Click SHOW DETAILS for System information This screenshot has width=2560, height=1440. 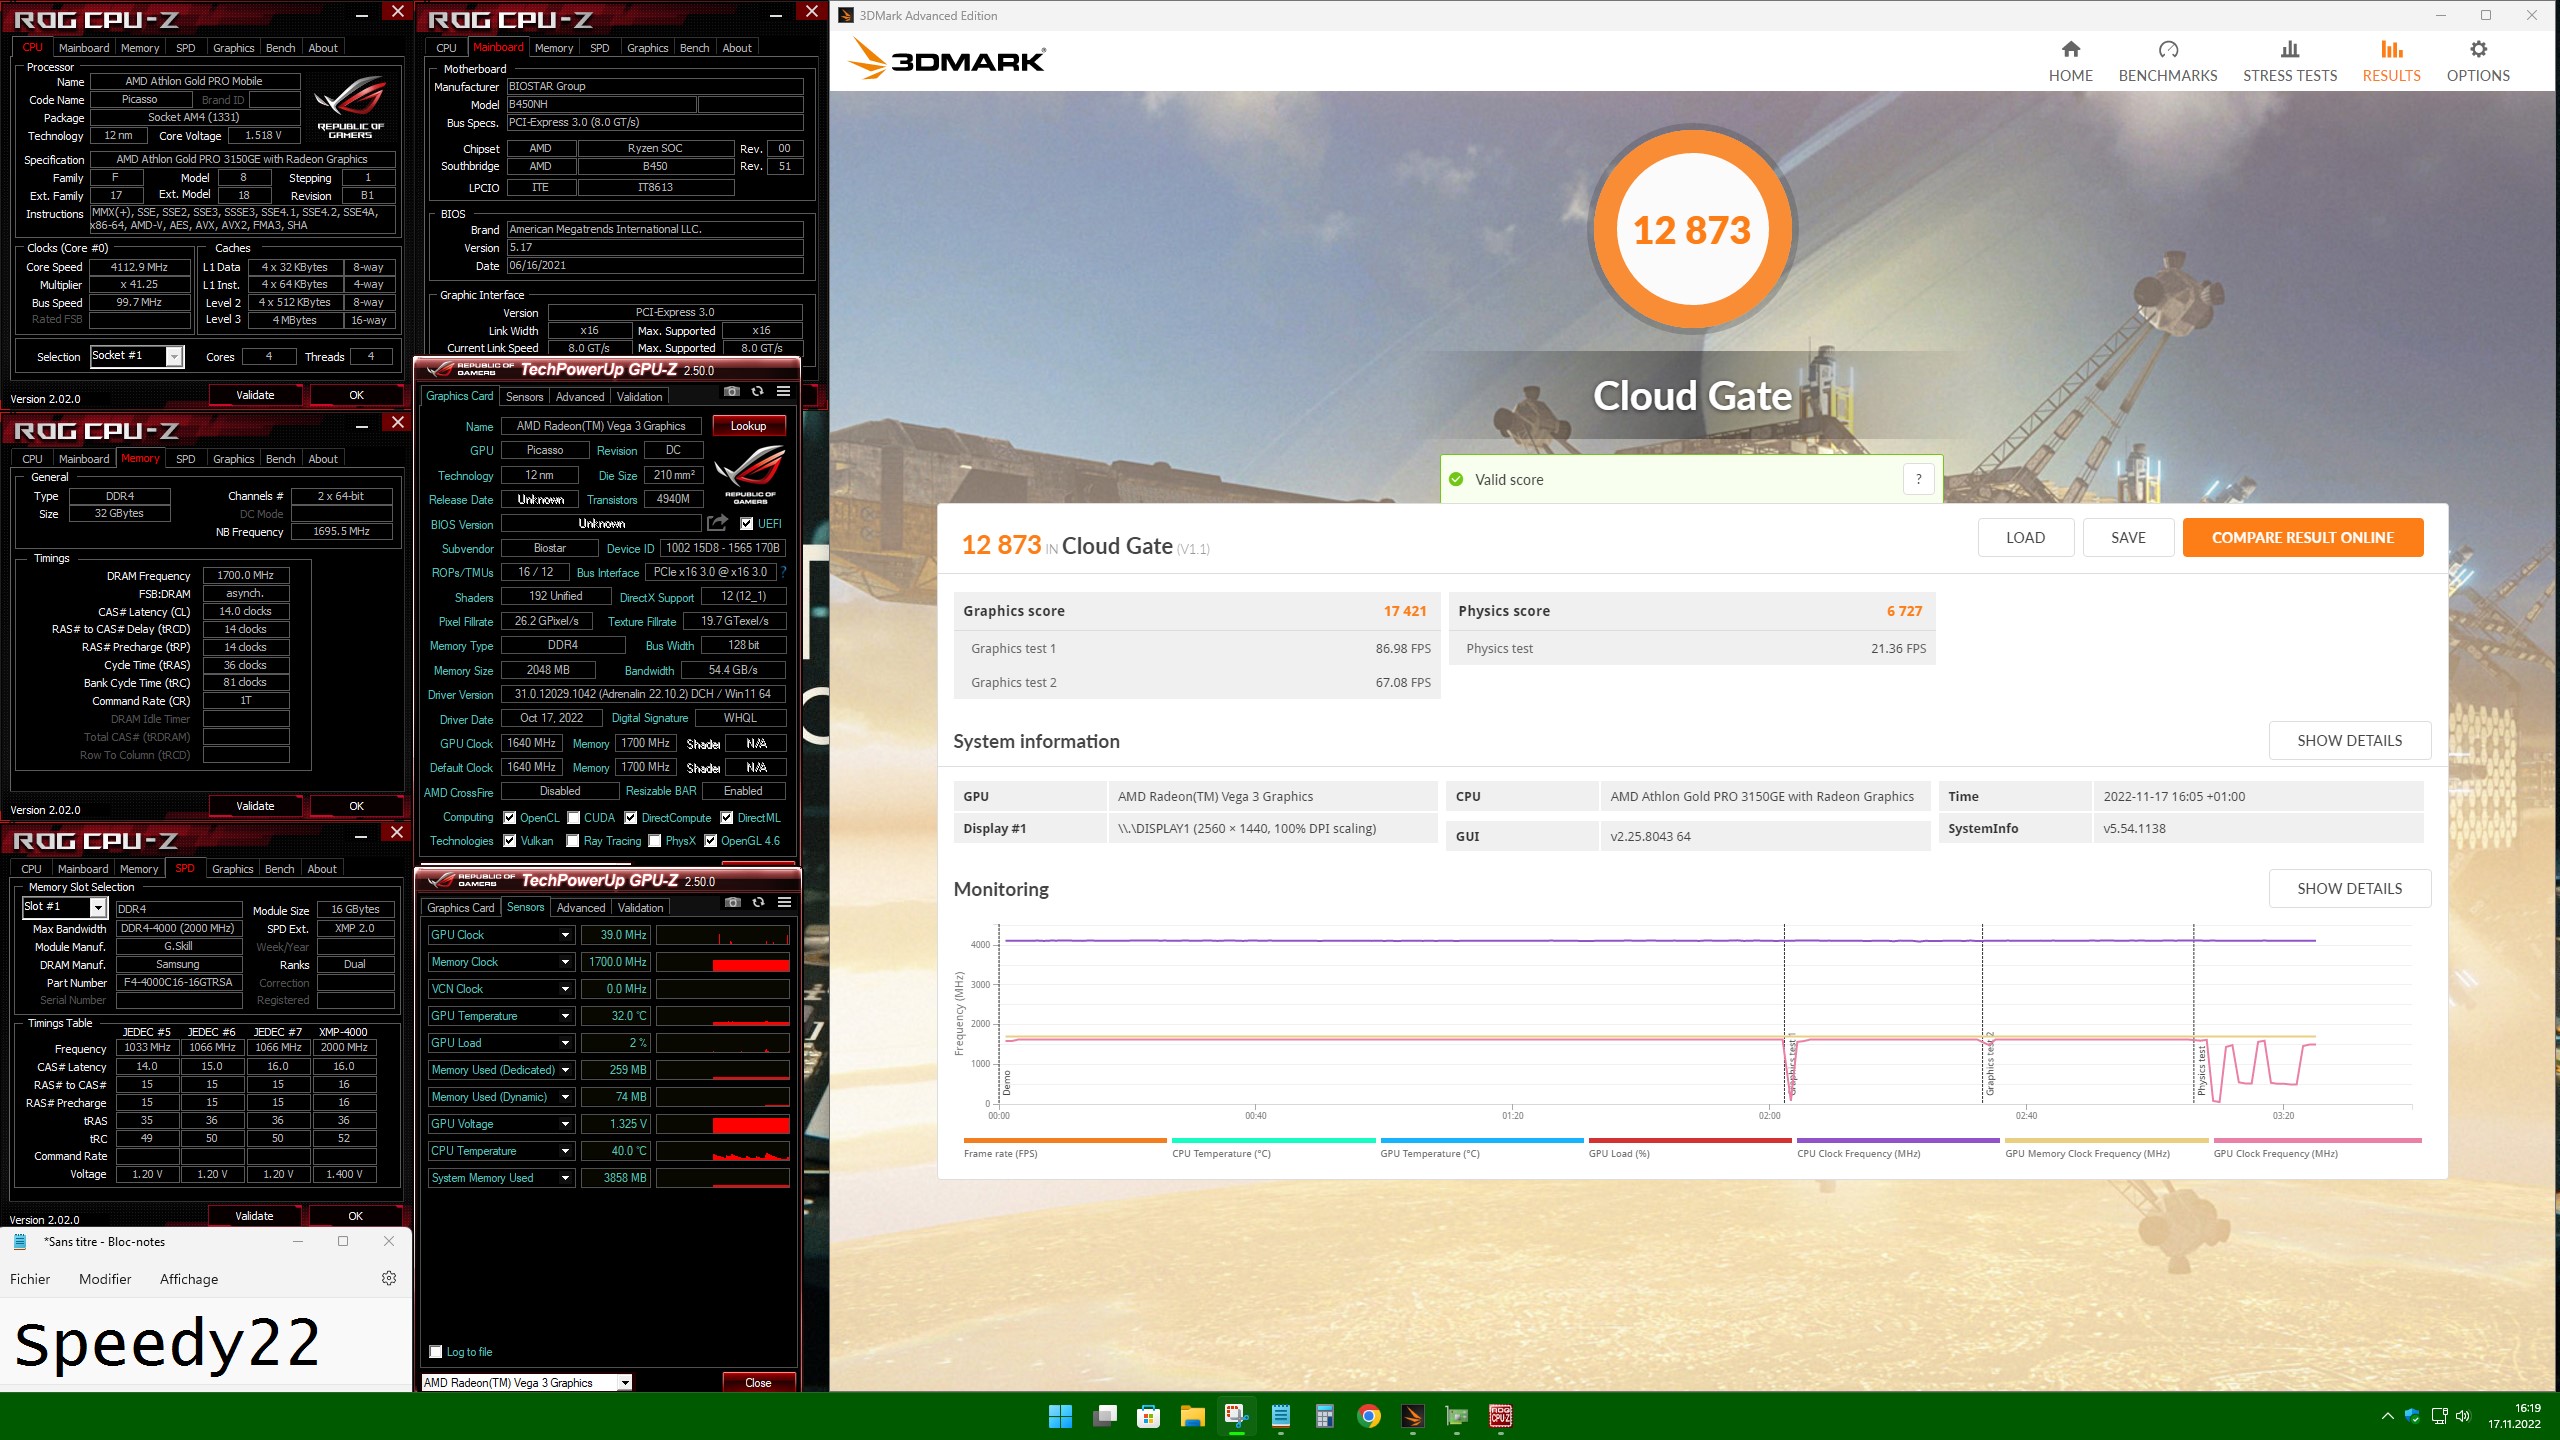pyautogui.click(x=2349, y=740)
